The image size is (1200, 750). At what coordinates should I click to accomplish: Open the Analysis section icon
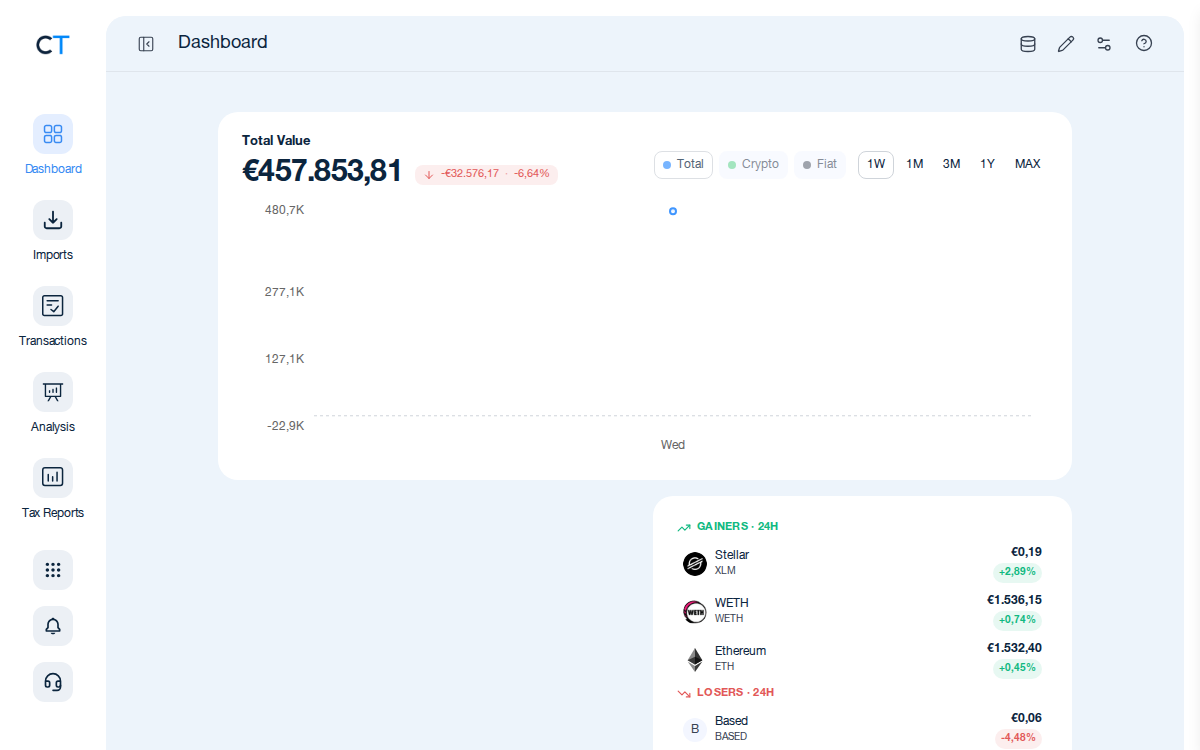(x=53, y=392)
